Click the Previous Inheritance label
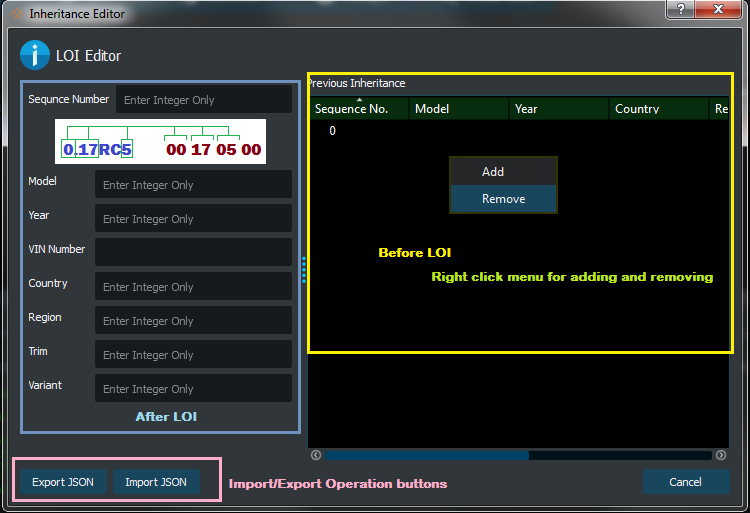Image resolution: width=750 pixels, height=513 pixels. coord(357,83)
